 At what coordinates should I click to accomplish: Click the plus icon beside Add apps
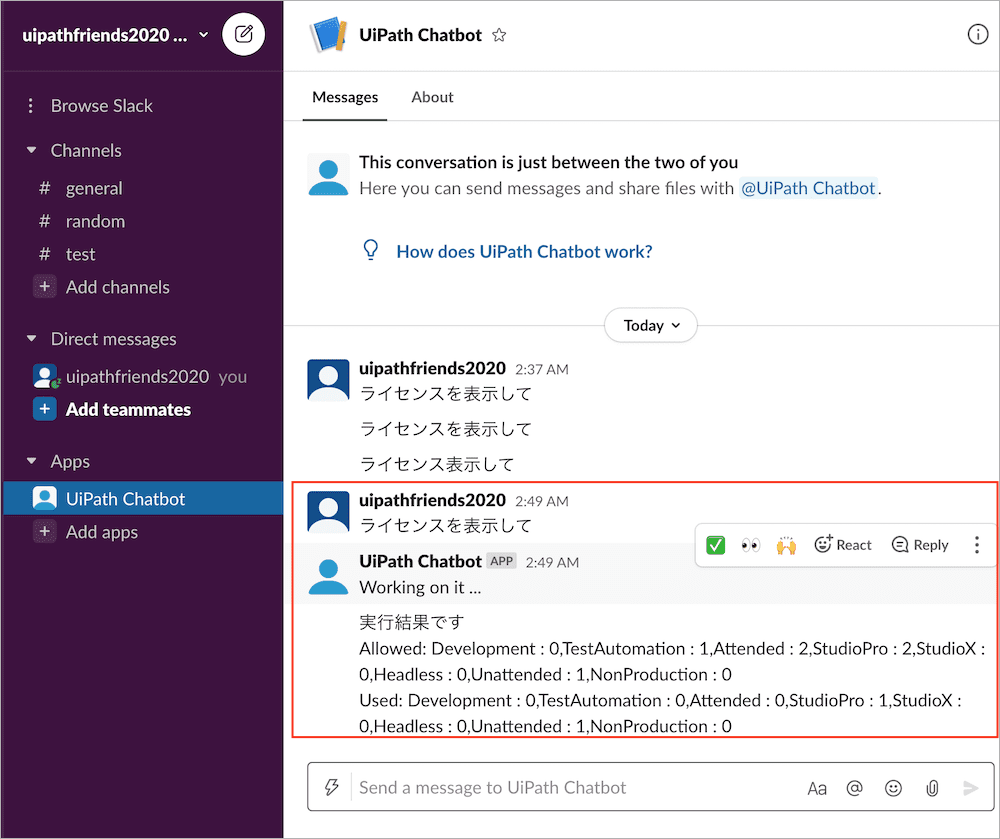45,532
